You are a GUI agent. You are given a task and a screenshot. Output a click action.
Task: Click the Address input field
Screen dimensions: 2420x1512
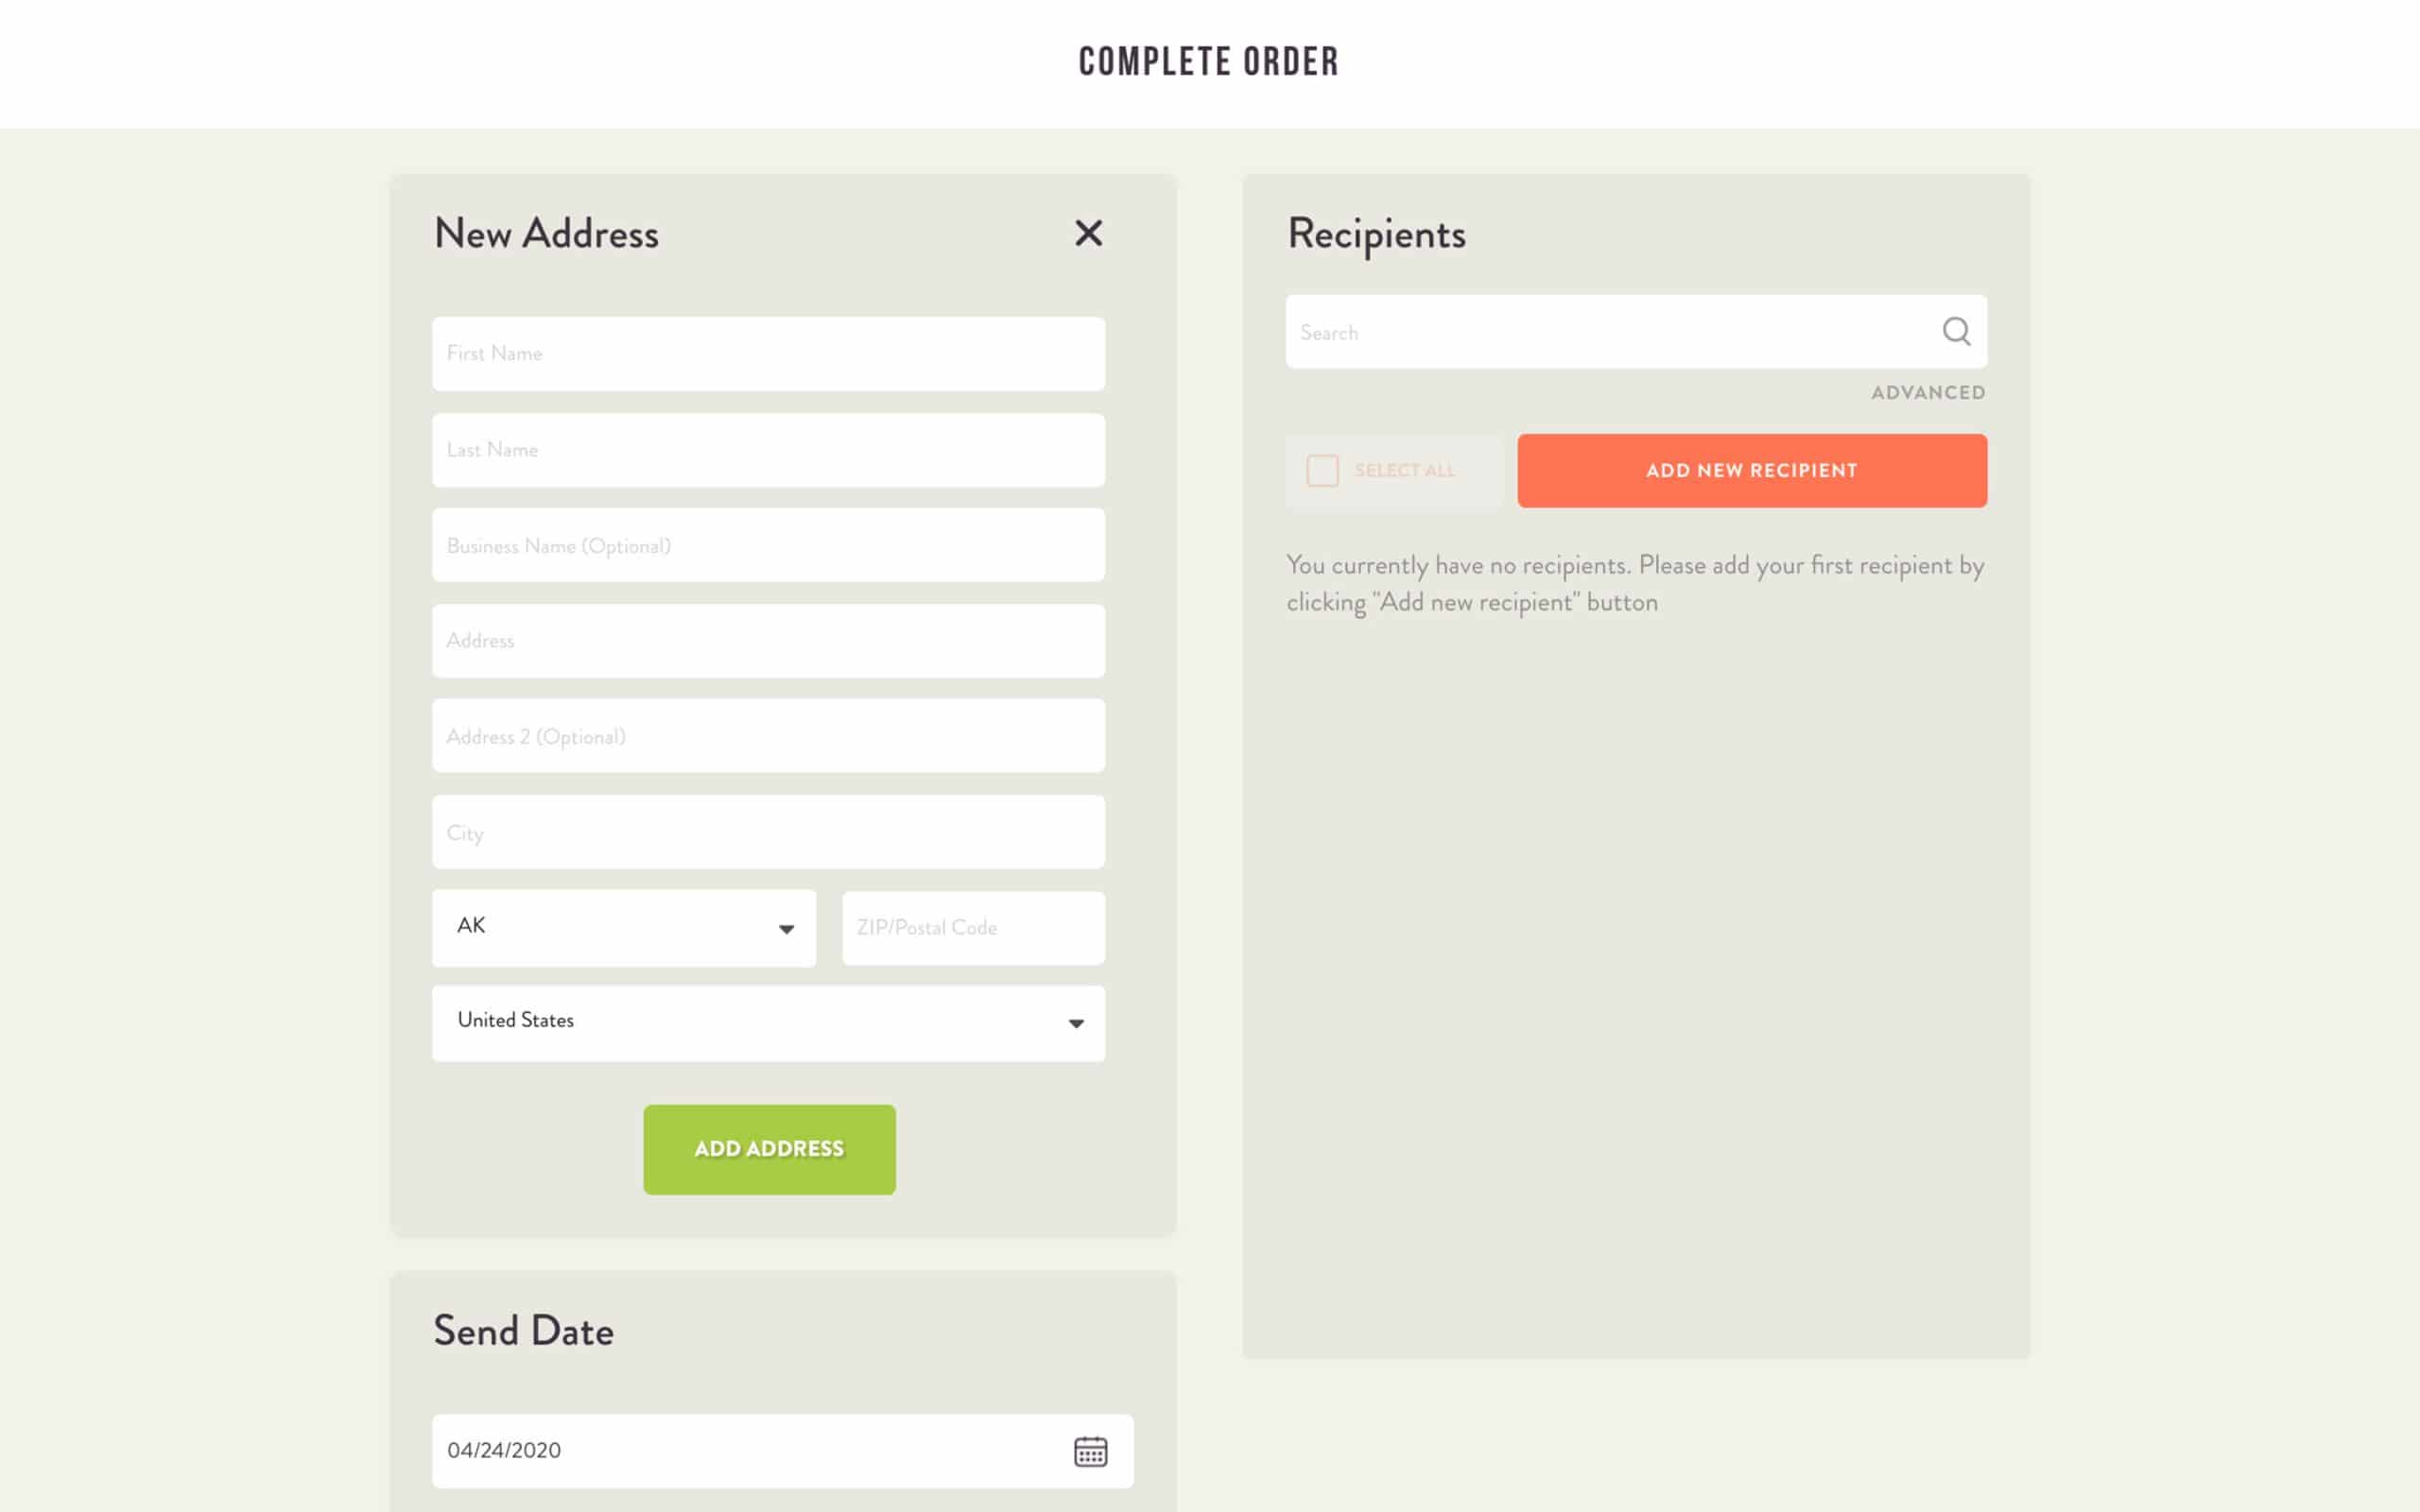767,641
